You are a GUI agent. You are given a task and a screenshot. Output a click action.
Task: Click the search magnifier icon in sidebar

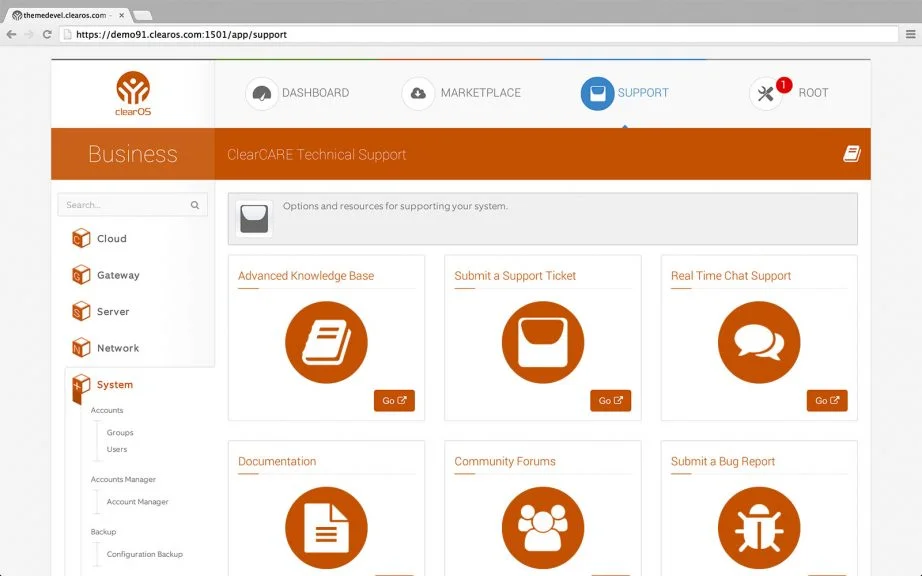pos(195,205)
